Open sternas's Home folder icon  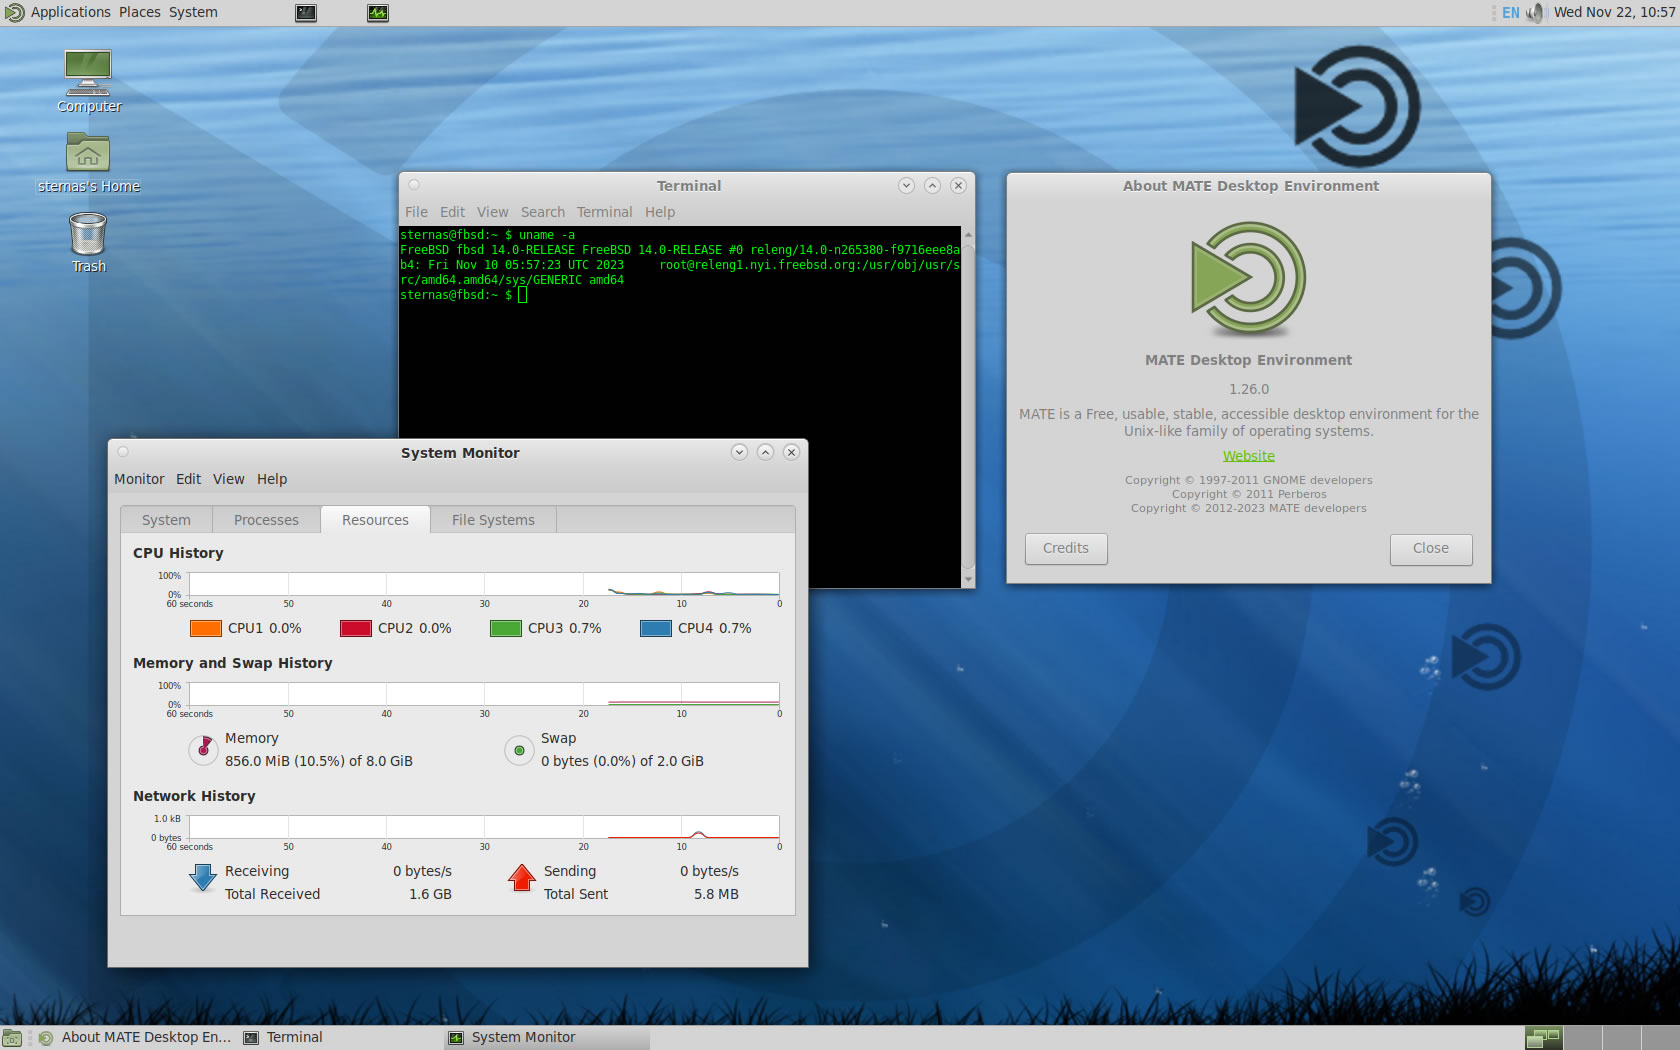(x=88, y=163)
